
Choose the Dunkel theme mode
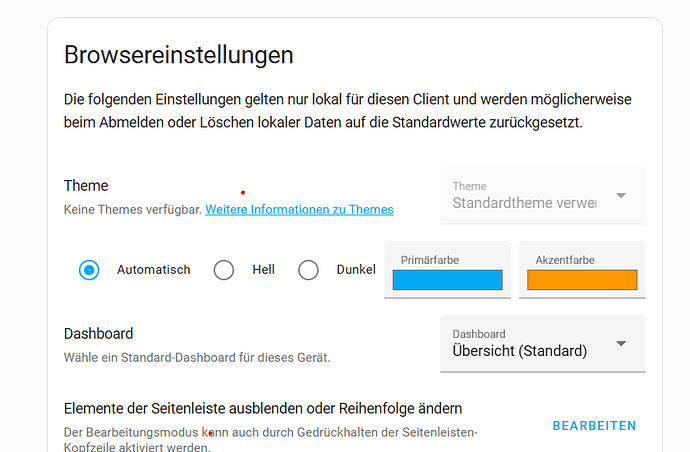tap(309, 270)
